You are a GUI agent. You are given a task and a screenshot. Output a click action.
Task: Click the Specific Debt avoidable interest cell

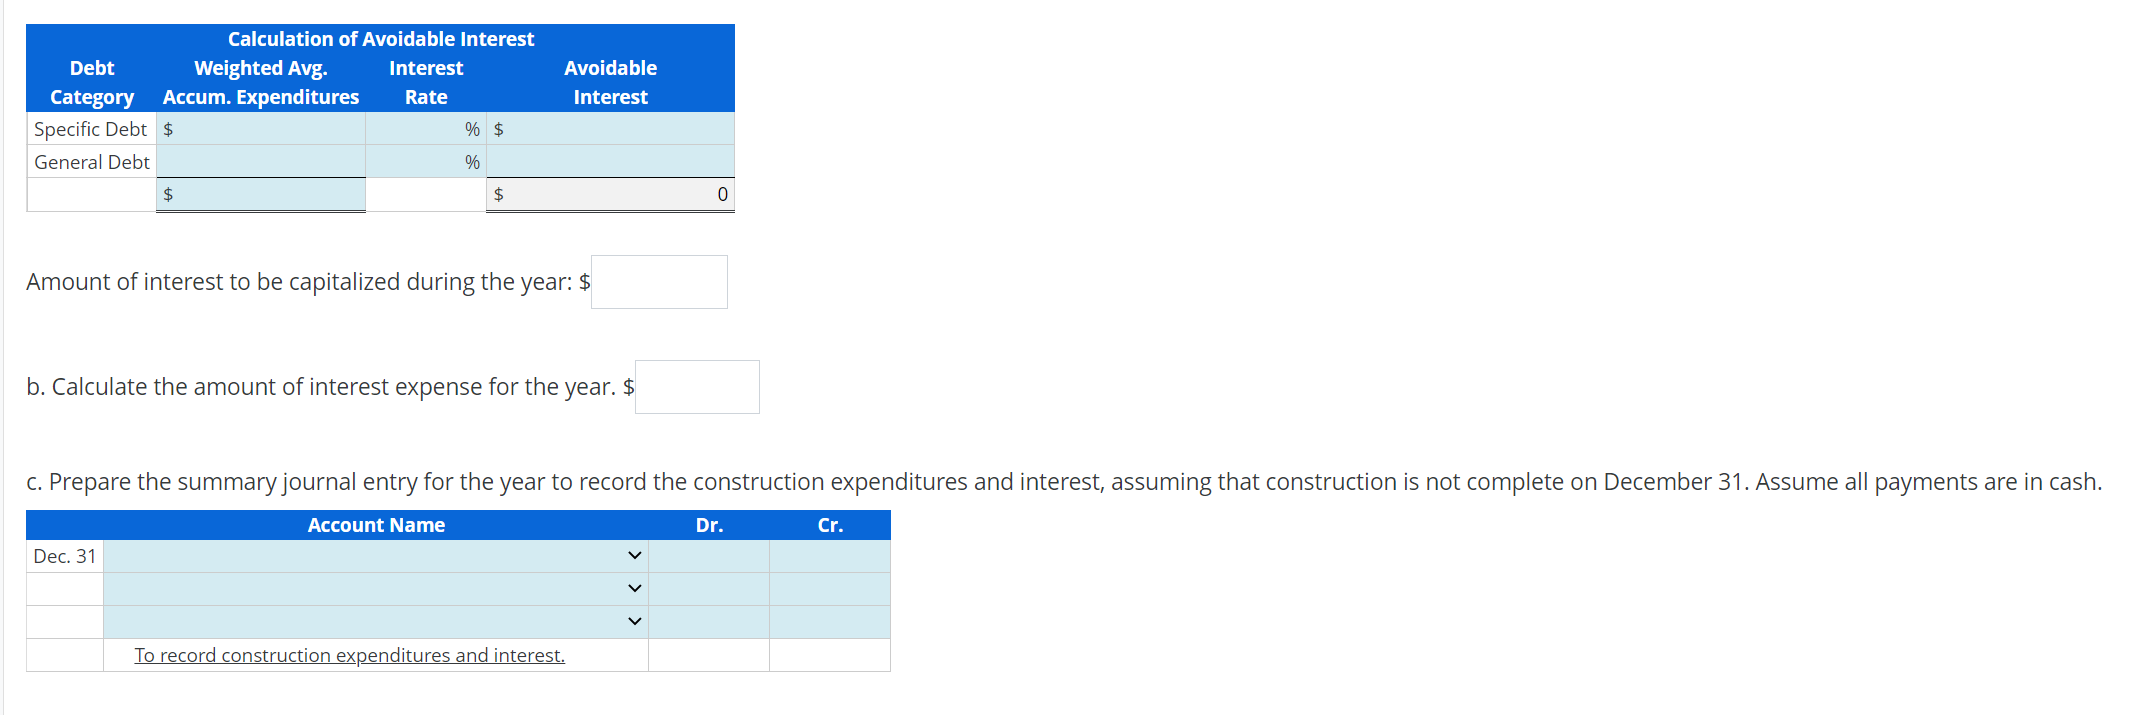pyautogui.click(x=610, y=128)
